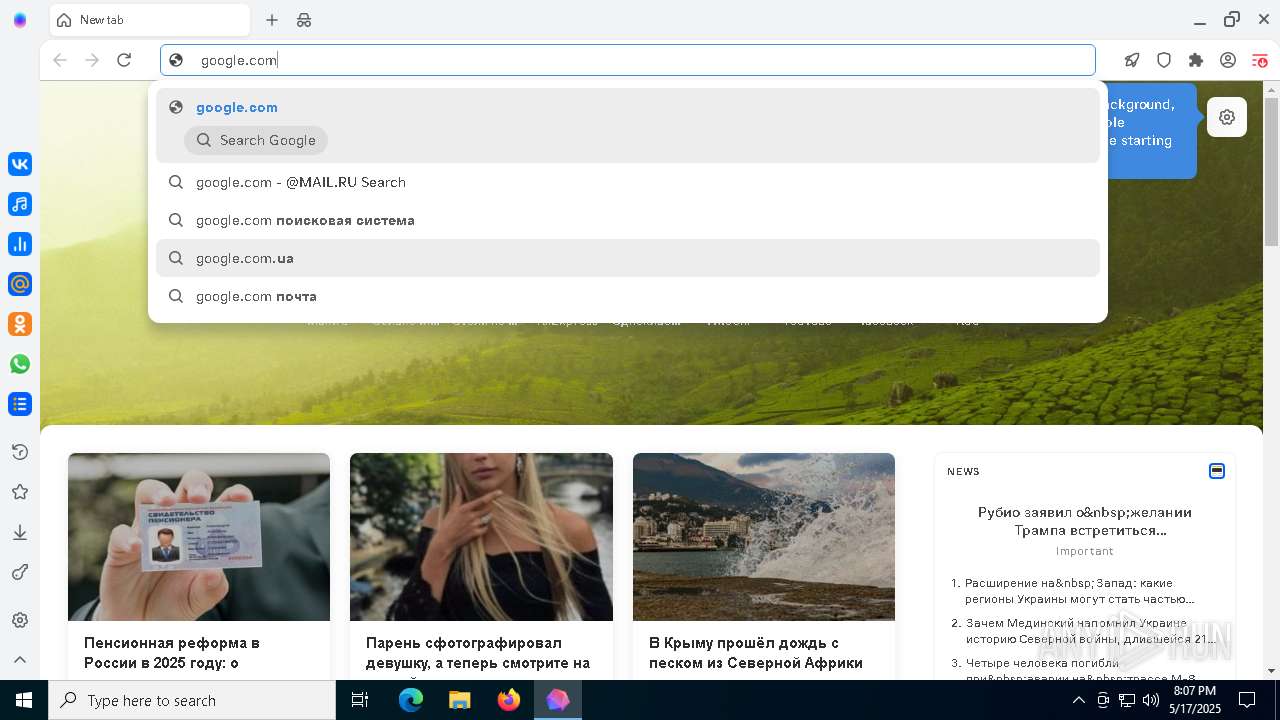This screenshot has height=720, width=1280.
Task: Open the password key sidebar icon
Action: [20, 572]
